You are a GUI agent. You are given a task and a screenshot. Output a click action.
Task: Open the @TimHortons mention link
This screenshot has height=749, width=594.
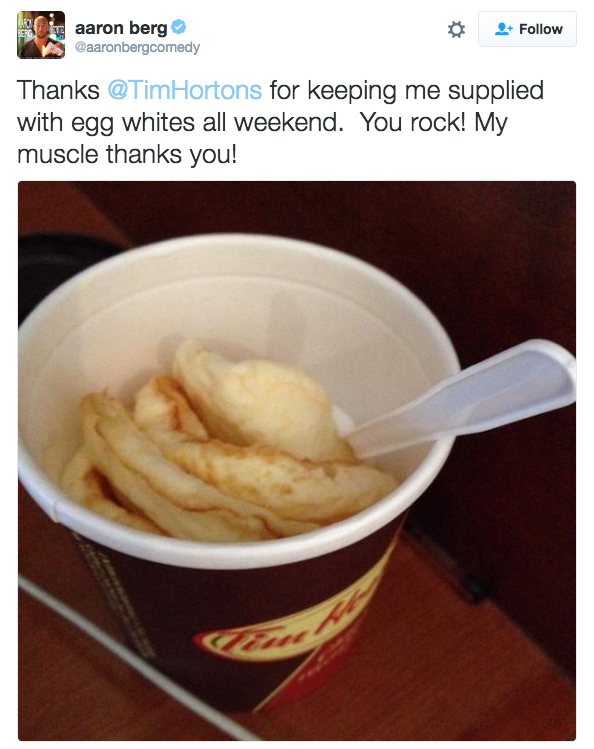tap(185, 90)
